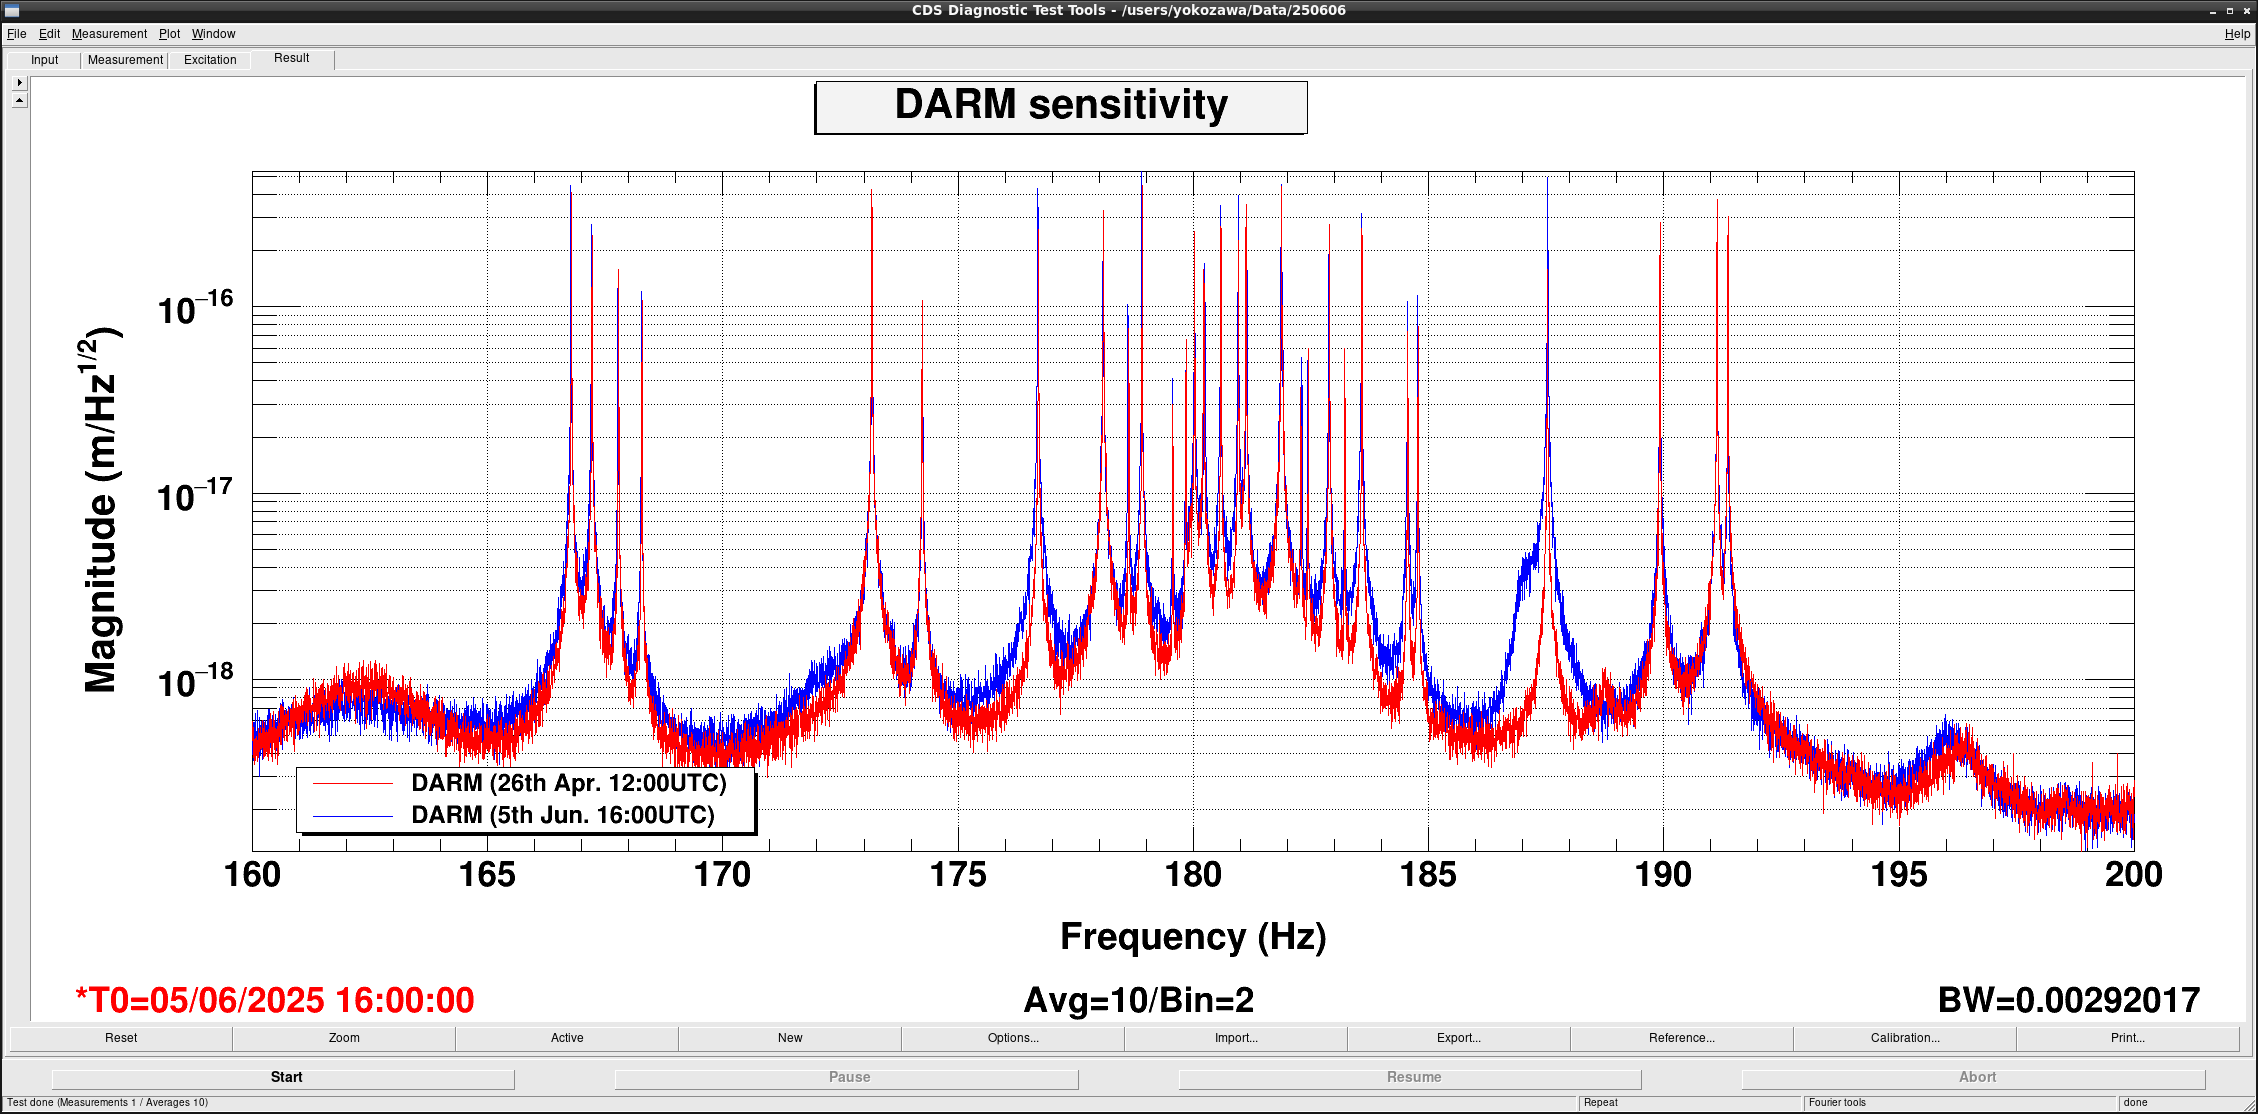This screenshot has width=2258, height=1114.
Task: Open the Window menu
Action: 213,34
